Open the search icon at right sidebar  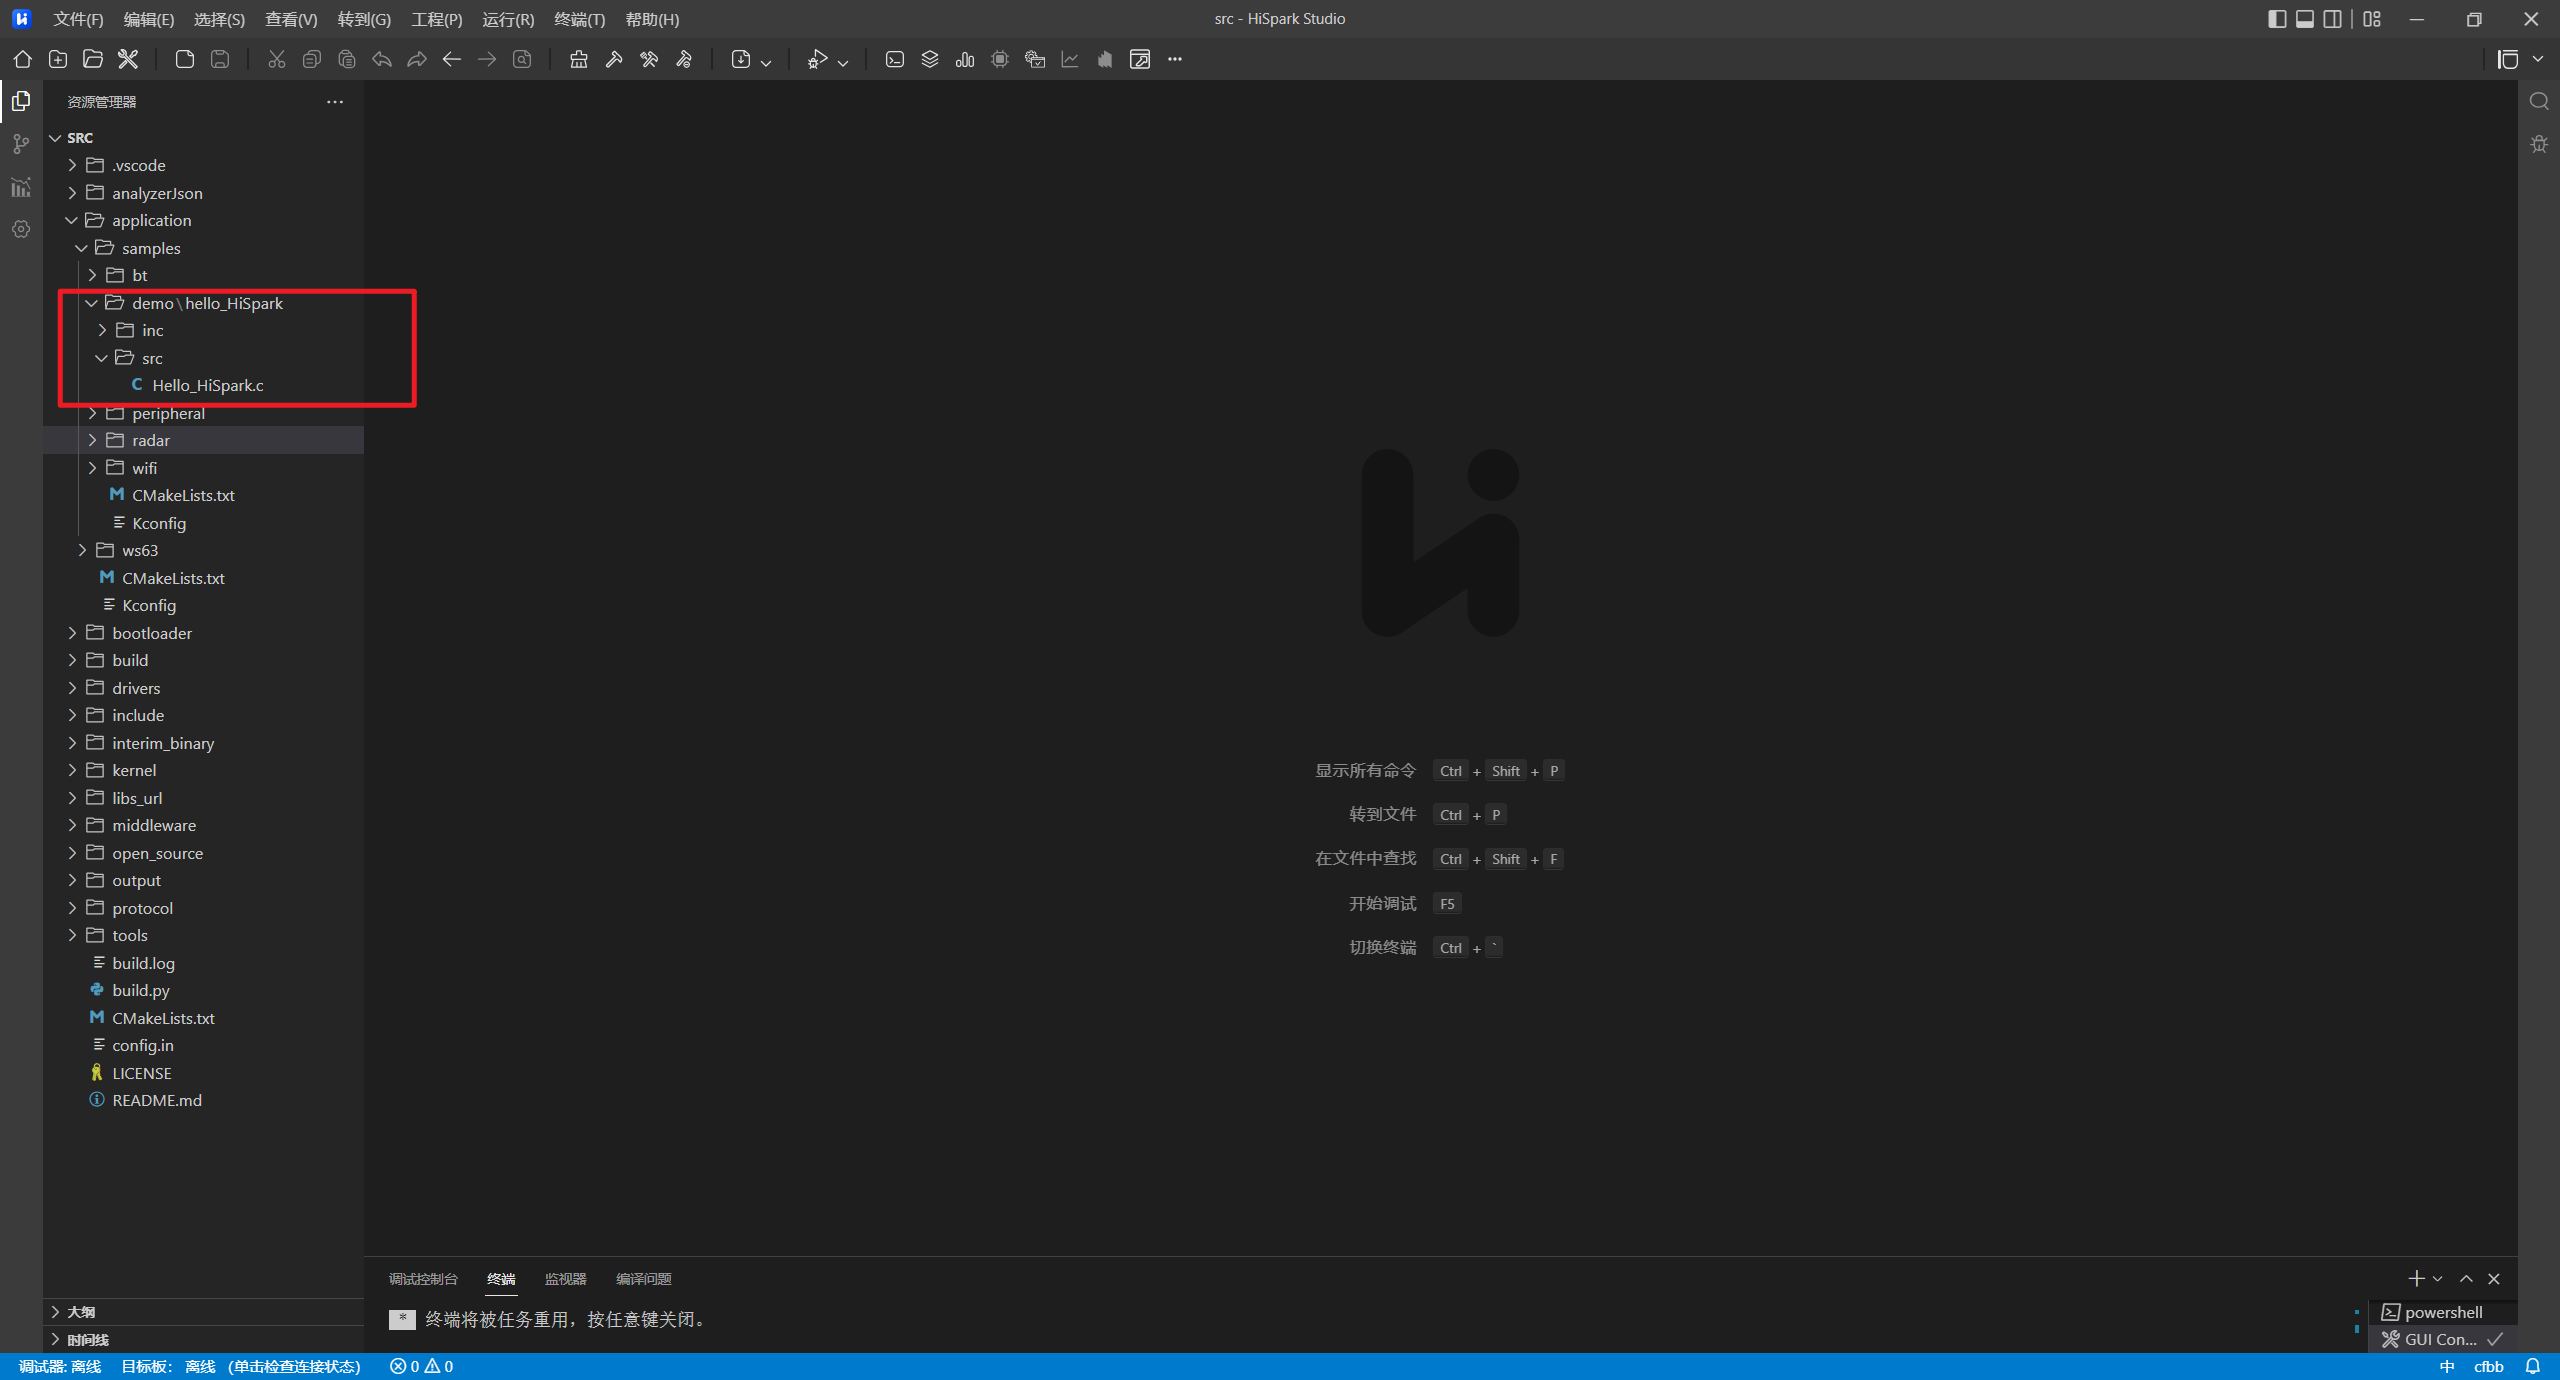pyautogui.click(x=2538, y=101)
